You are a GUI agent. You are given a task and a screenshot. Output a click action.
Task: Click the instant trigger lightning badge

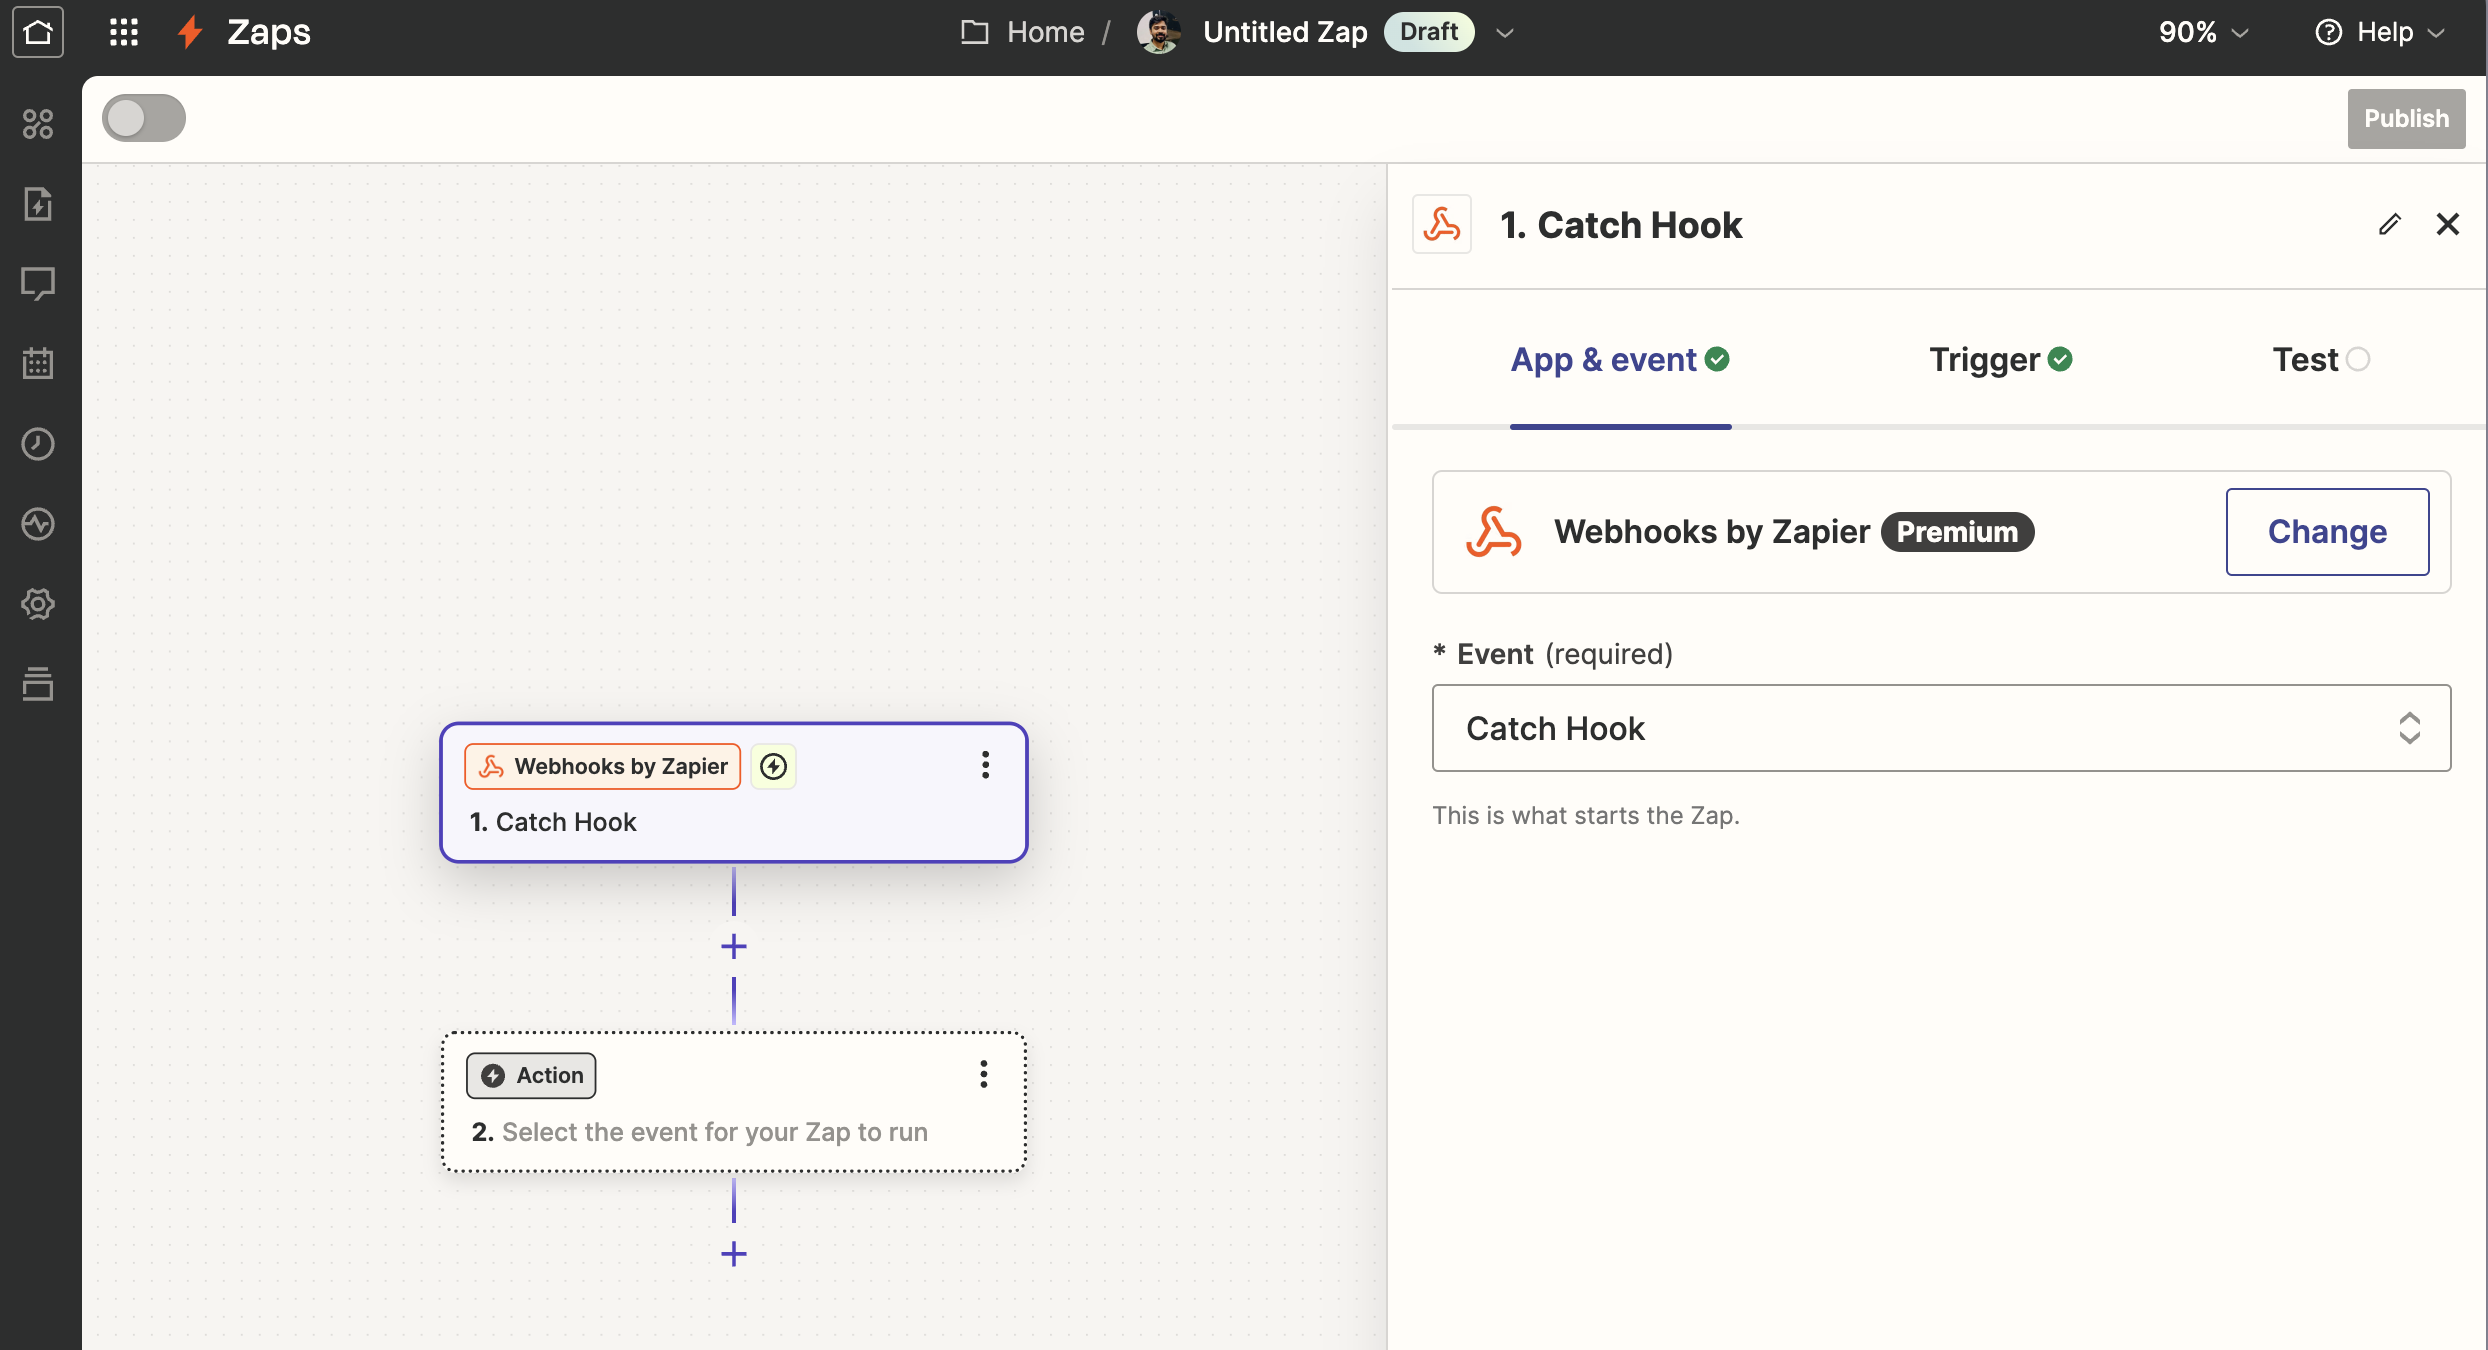point(773,766)
